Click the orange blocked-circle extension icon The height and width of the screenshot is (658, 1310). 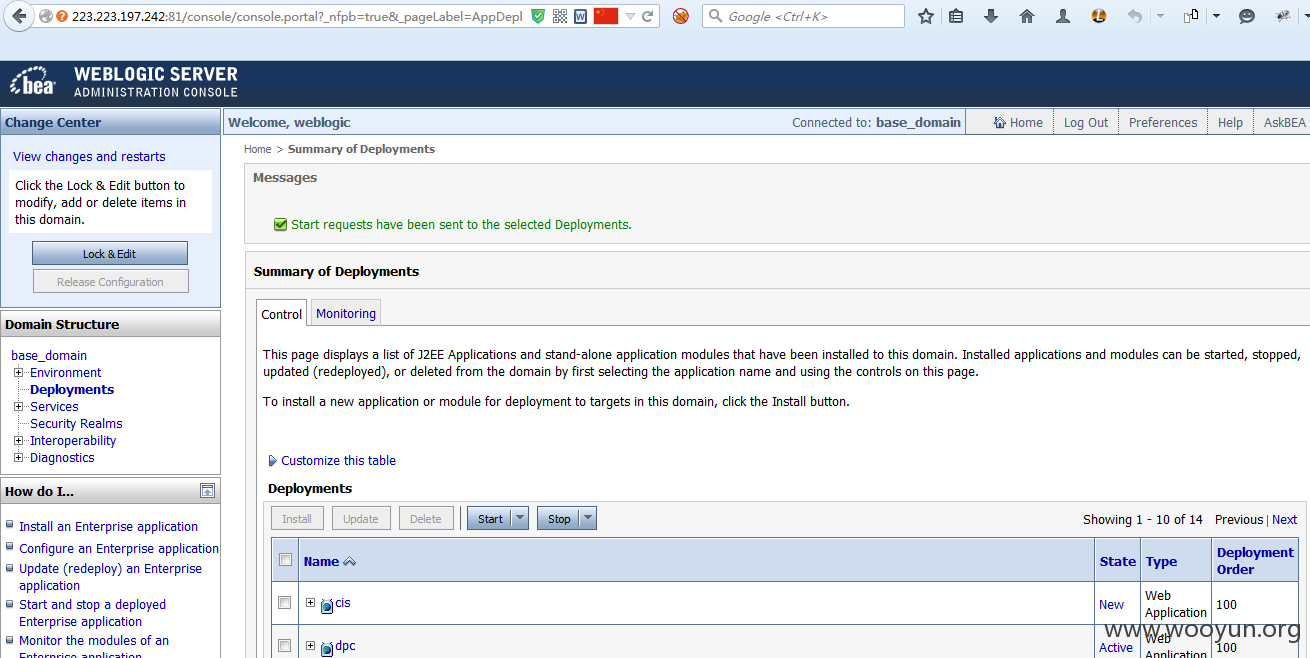(681, 16)
